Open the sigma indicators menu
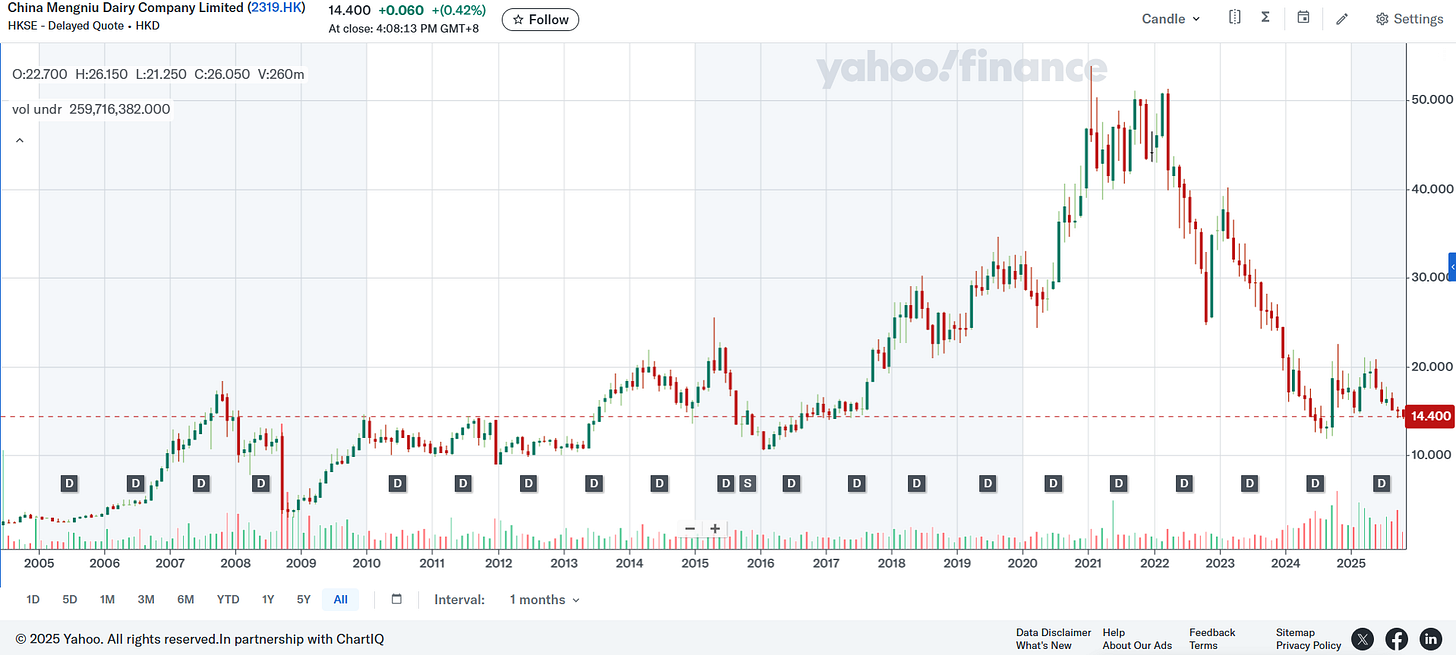 (x=1265, y=18)
